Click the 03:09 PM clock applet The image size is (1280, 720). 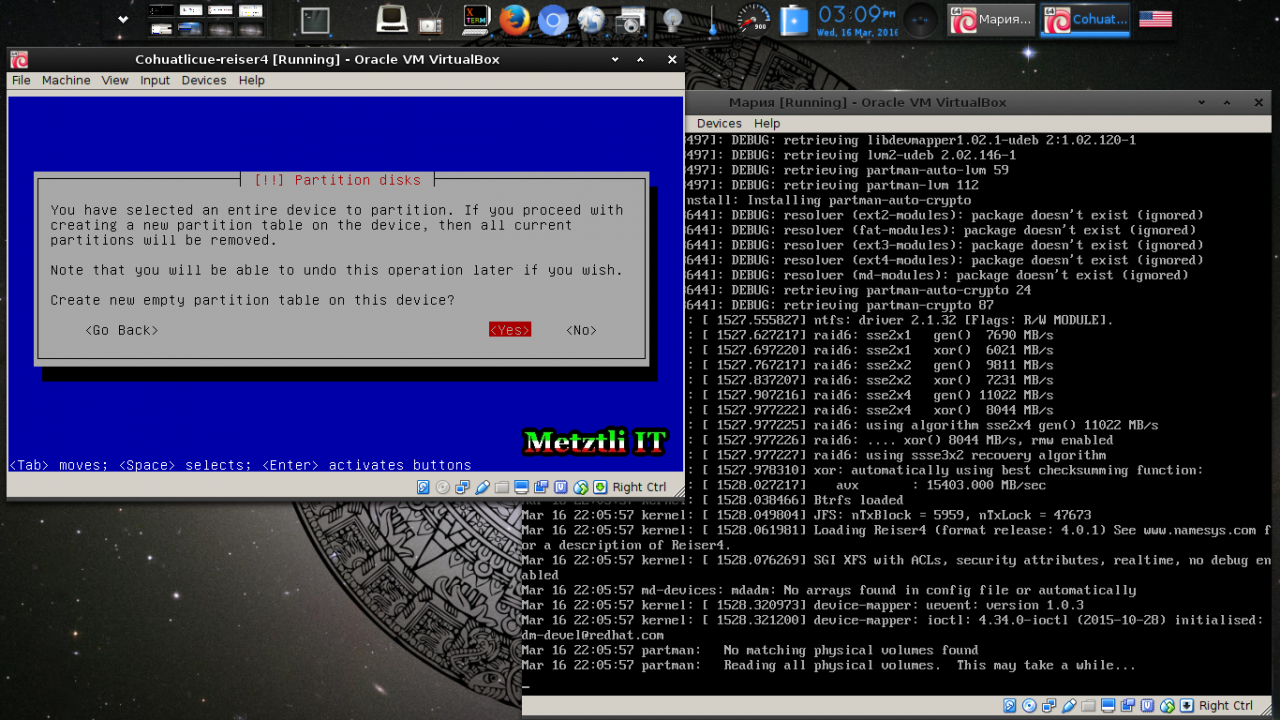(x=856, y=19)
